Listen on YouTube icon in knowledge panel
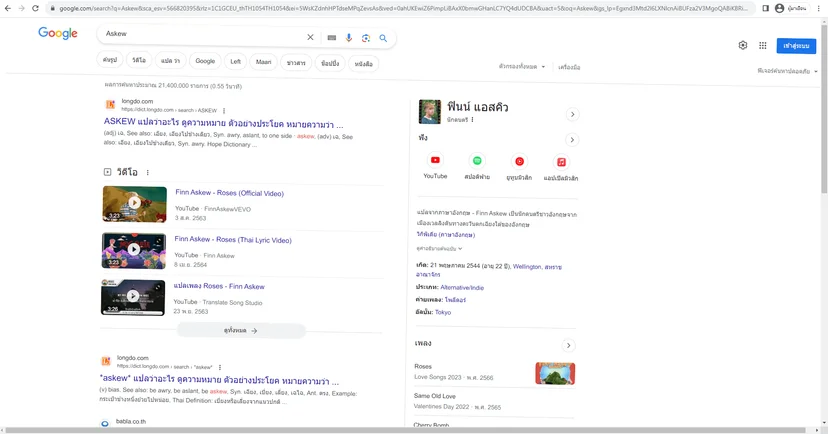 435,161
